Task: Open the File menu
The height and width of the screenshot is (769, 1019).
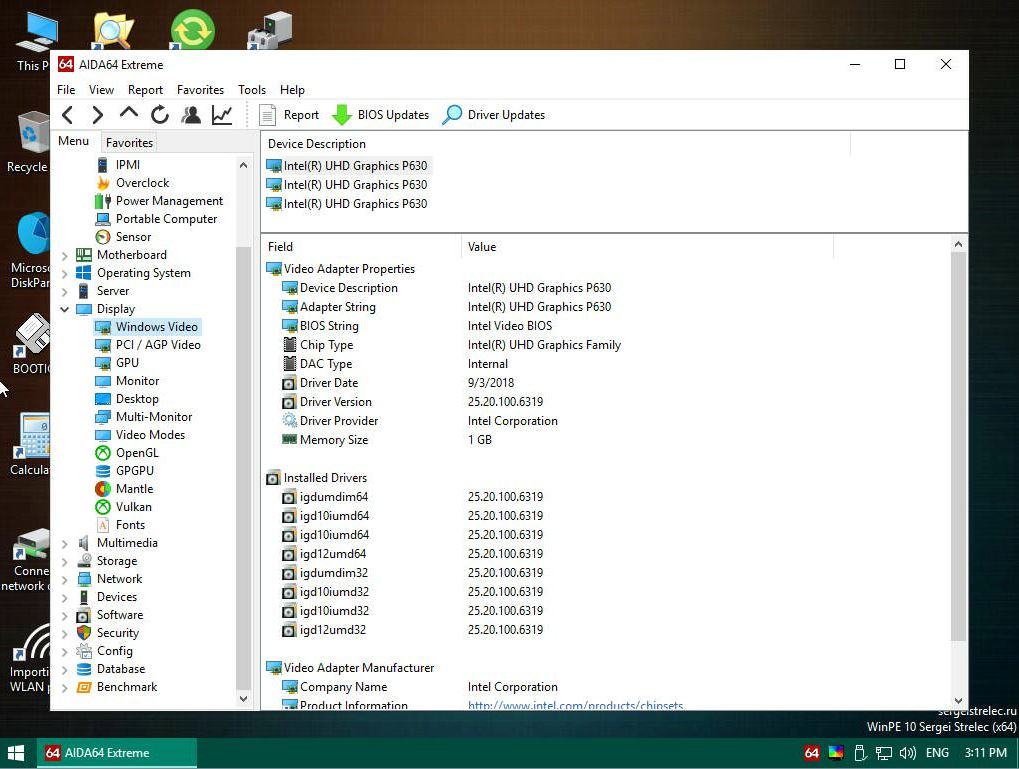Action: pyautogui.click(x=66, y=90)
